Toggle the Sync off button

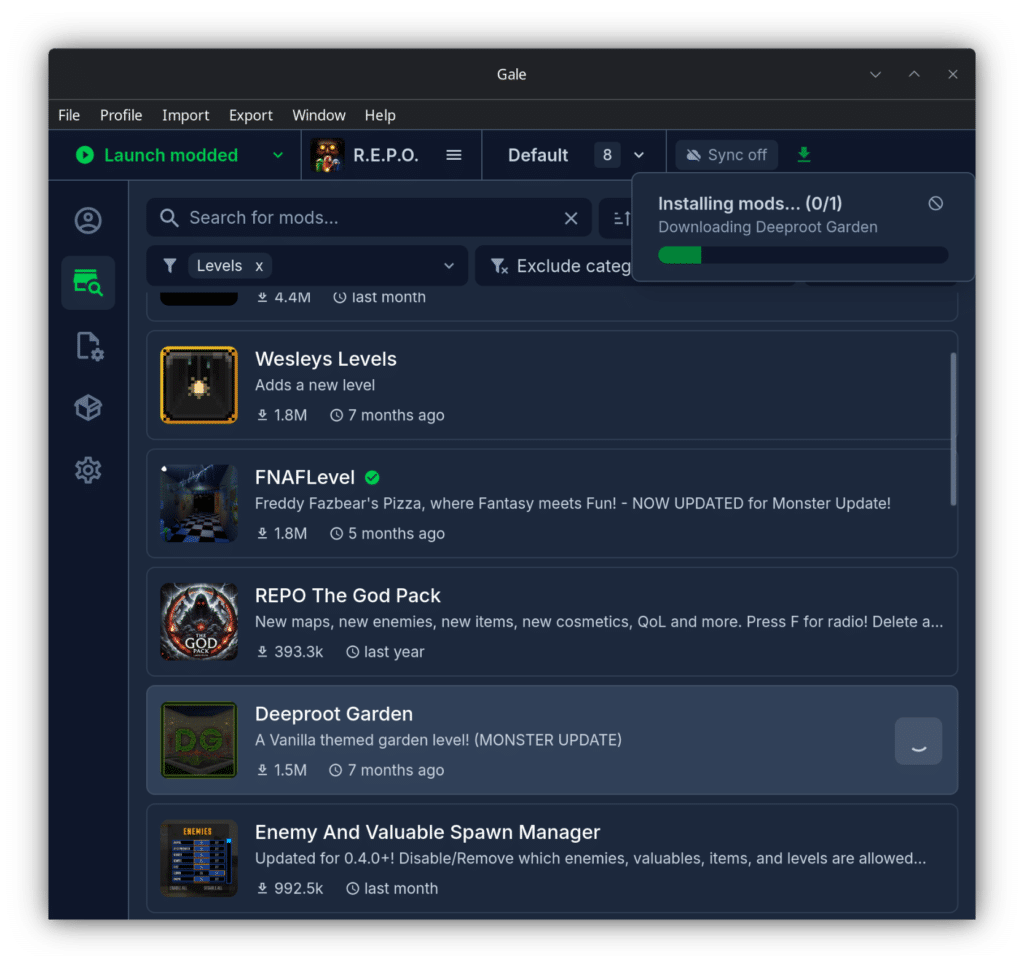pyautogui.click(x=727, y=155)
